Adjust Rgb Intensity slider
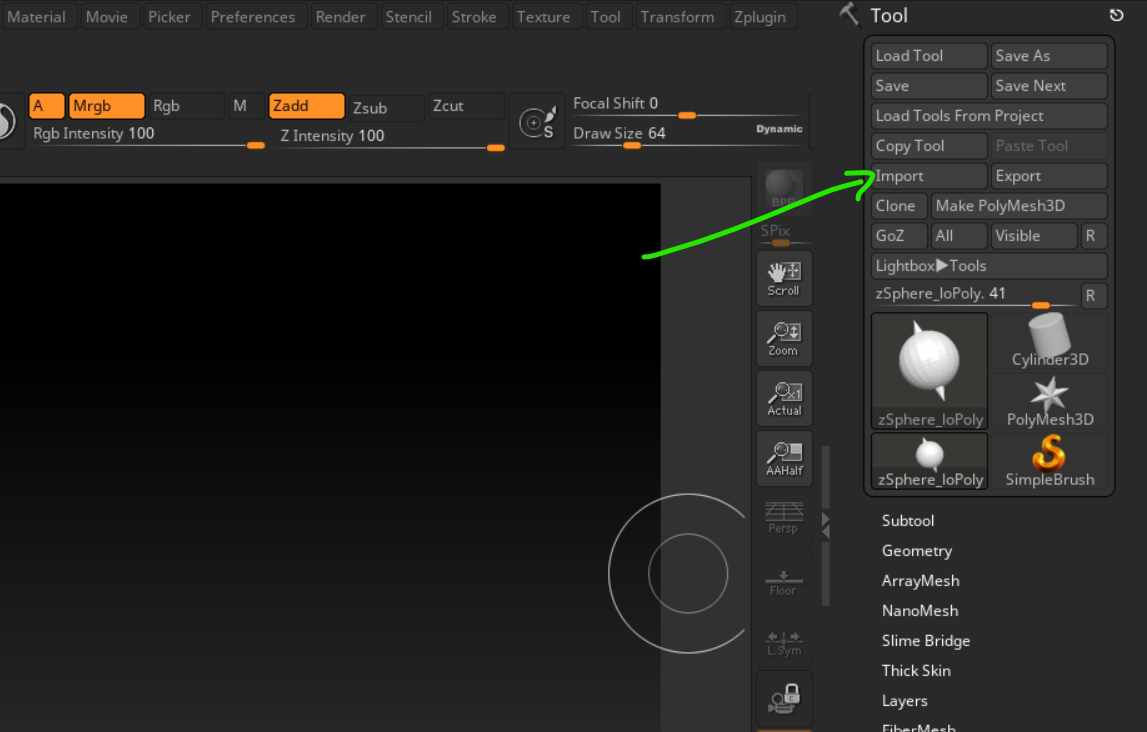 147,136
